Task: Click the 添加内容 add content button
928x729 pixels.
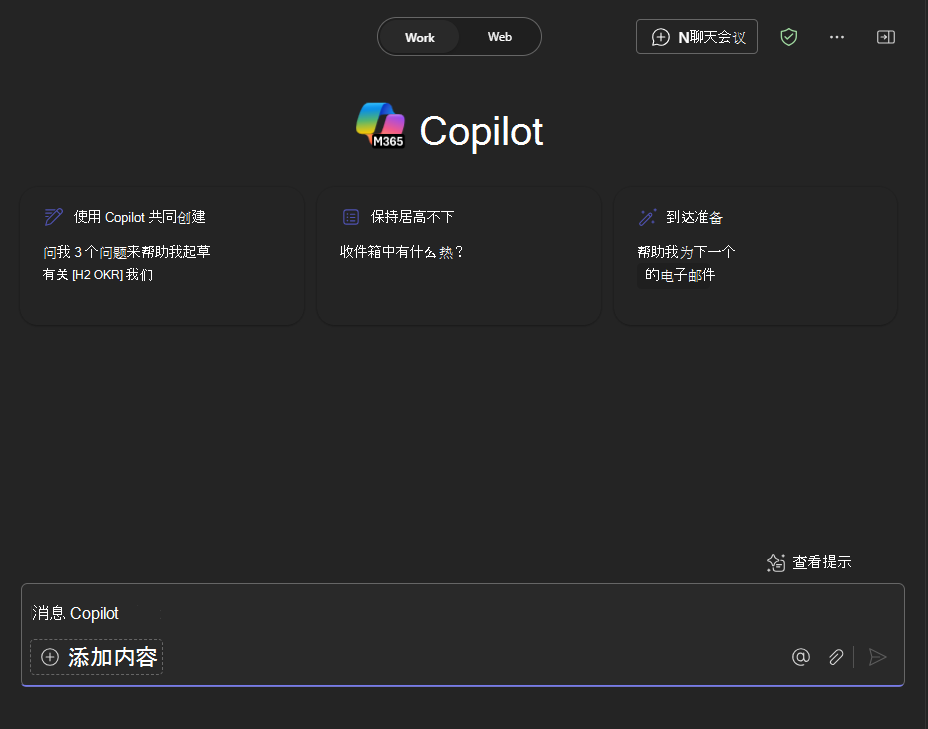Action: point(96,657)
